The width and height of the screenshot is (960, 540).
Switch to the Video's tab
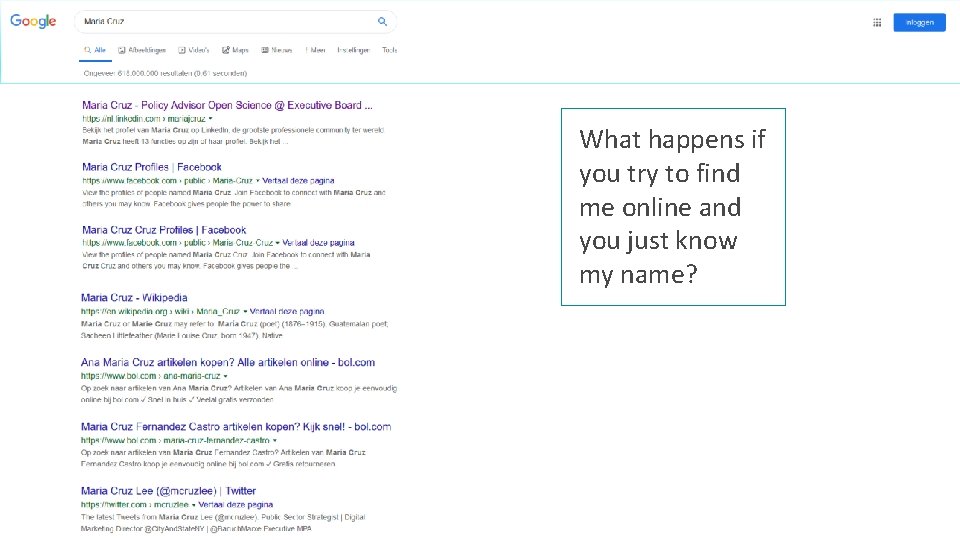coord(193,50)
